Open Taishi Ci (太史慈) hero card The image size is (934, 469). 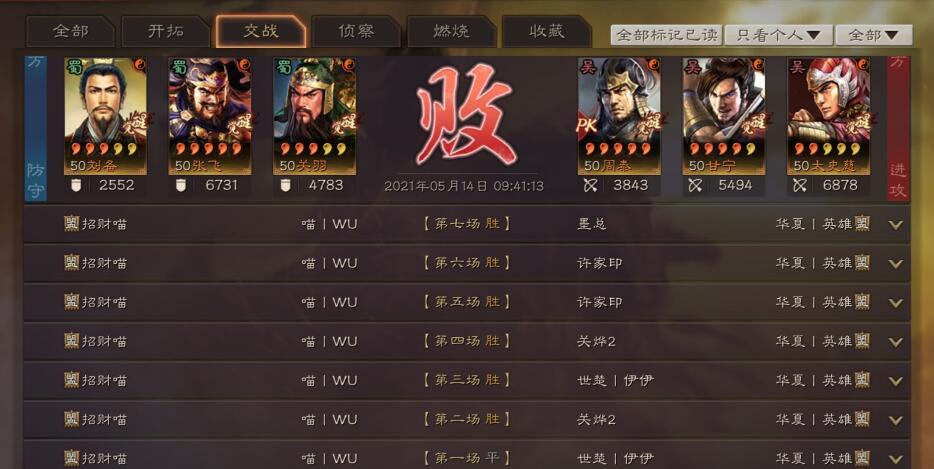[x=829, y=116]
